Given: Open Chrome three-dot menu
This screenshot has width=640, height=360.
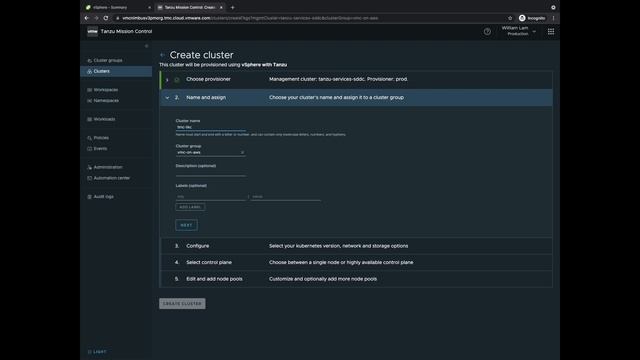Looking at the screenshot, I should click(x=553, y=18).
